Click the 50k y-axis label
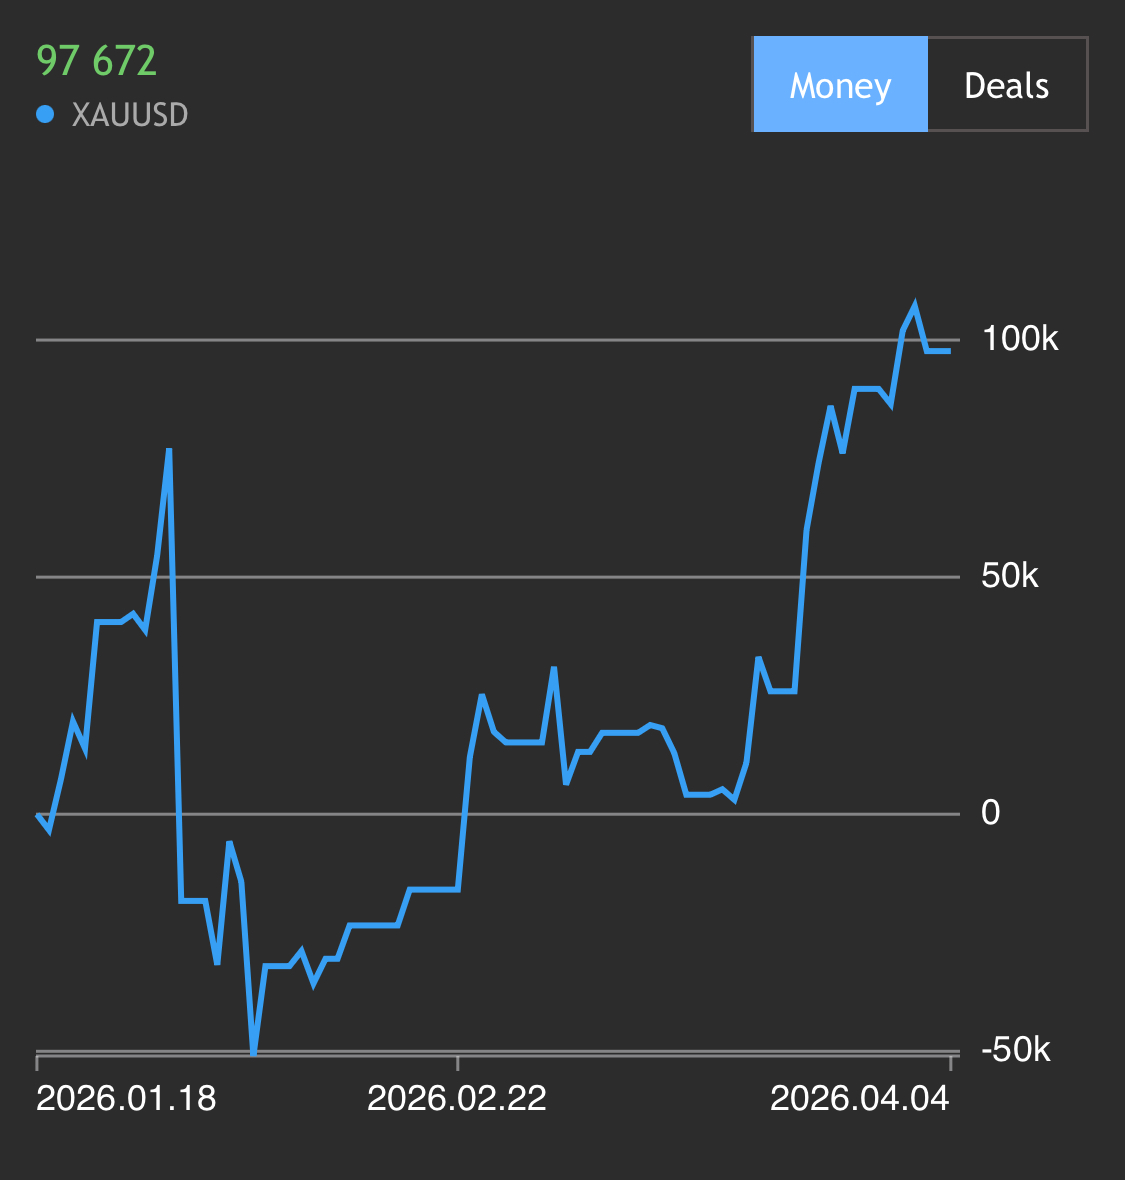 point(1010,576)
